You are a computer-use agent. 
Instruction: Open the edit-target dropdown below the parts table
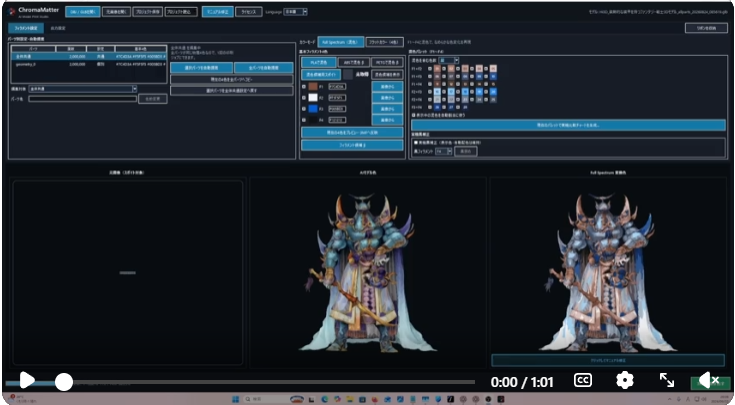pyautogui.click(x=82, y=89)
